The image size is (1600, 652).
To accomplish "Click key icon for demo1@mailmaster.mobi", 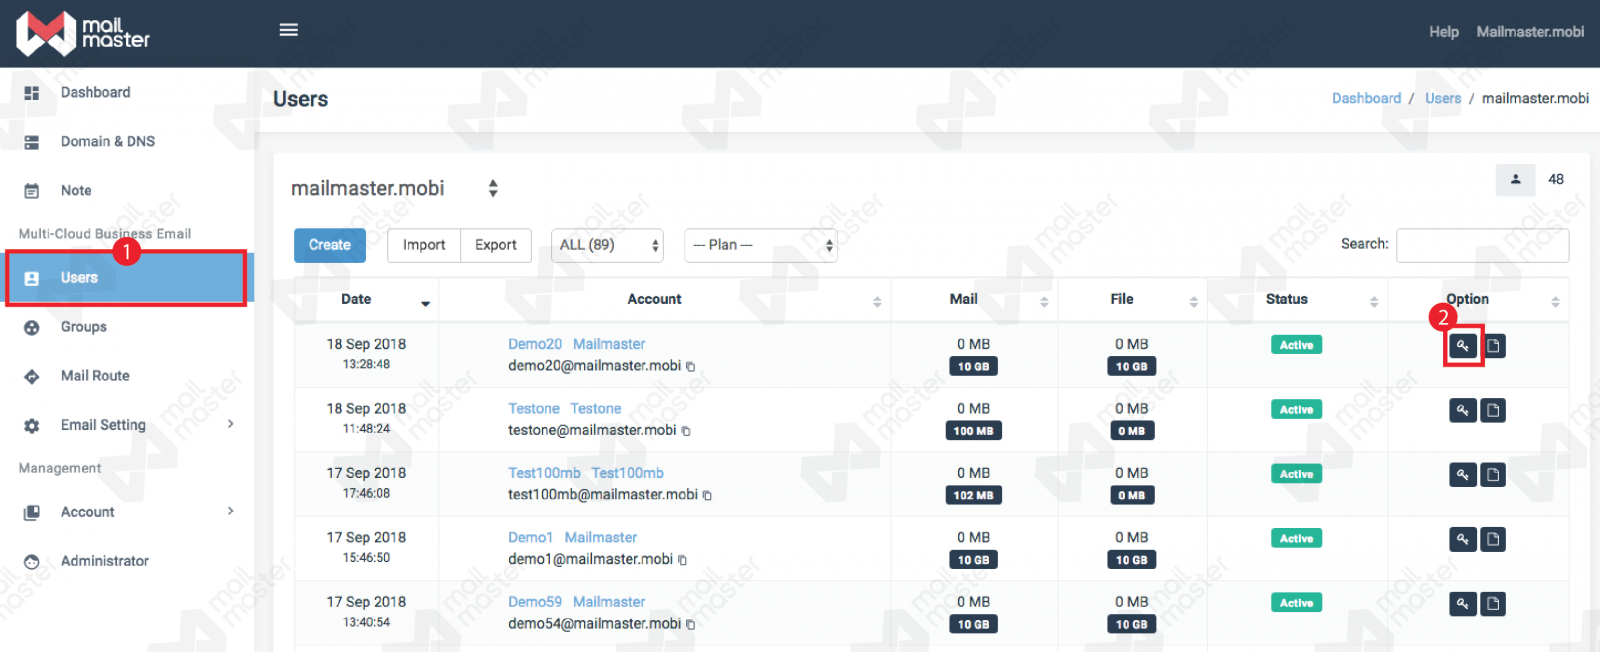I will 1463,539.
